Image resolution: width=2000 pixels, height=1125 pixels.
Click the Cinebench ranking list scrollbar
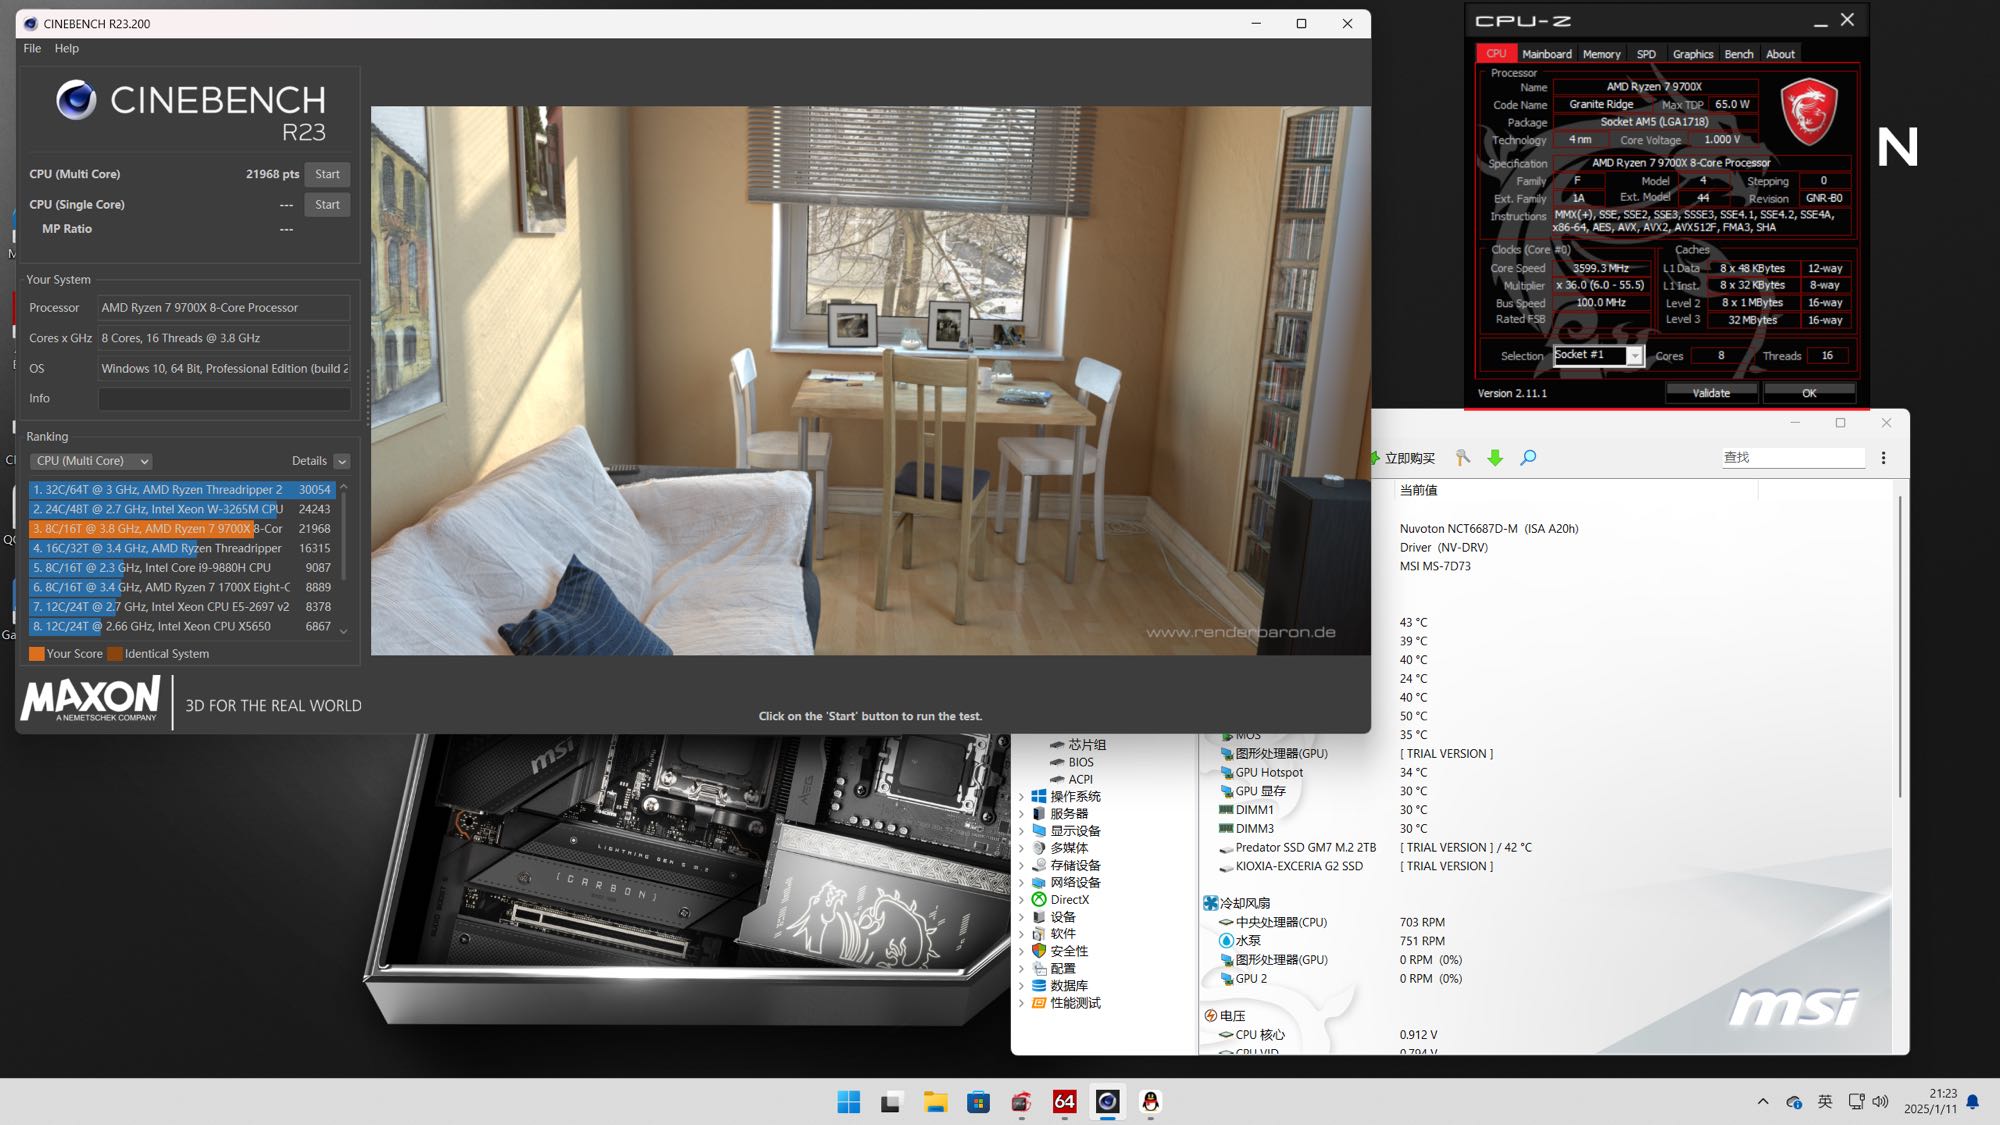pyautogui.click(x=343, y=535)
